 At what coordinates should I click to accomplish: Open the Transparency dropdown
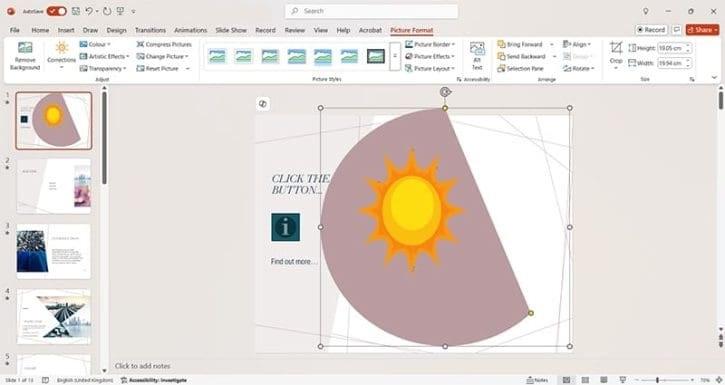(x=103, y=68)
